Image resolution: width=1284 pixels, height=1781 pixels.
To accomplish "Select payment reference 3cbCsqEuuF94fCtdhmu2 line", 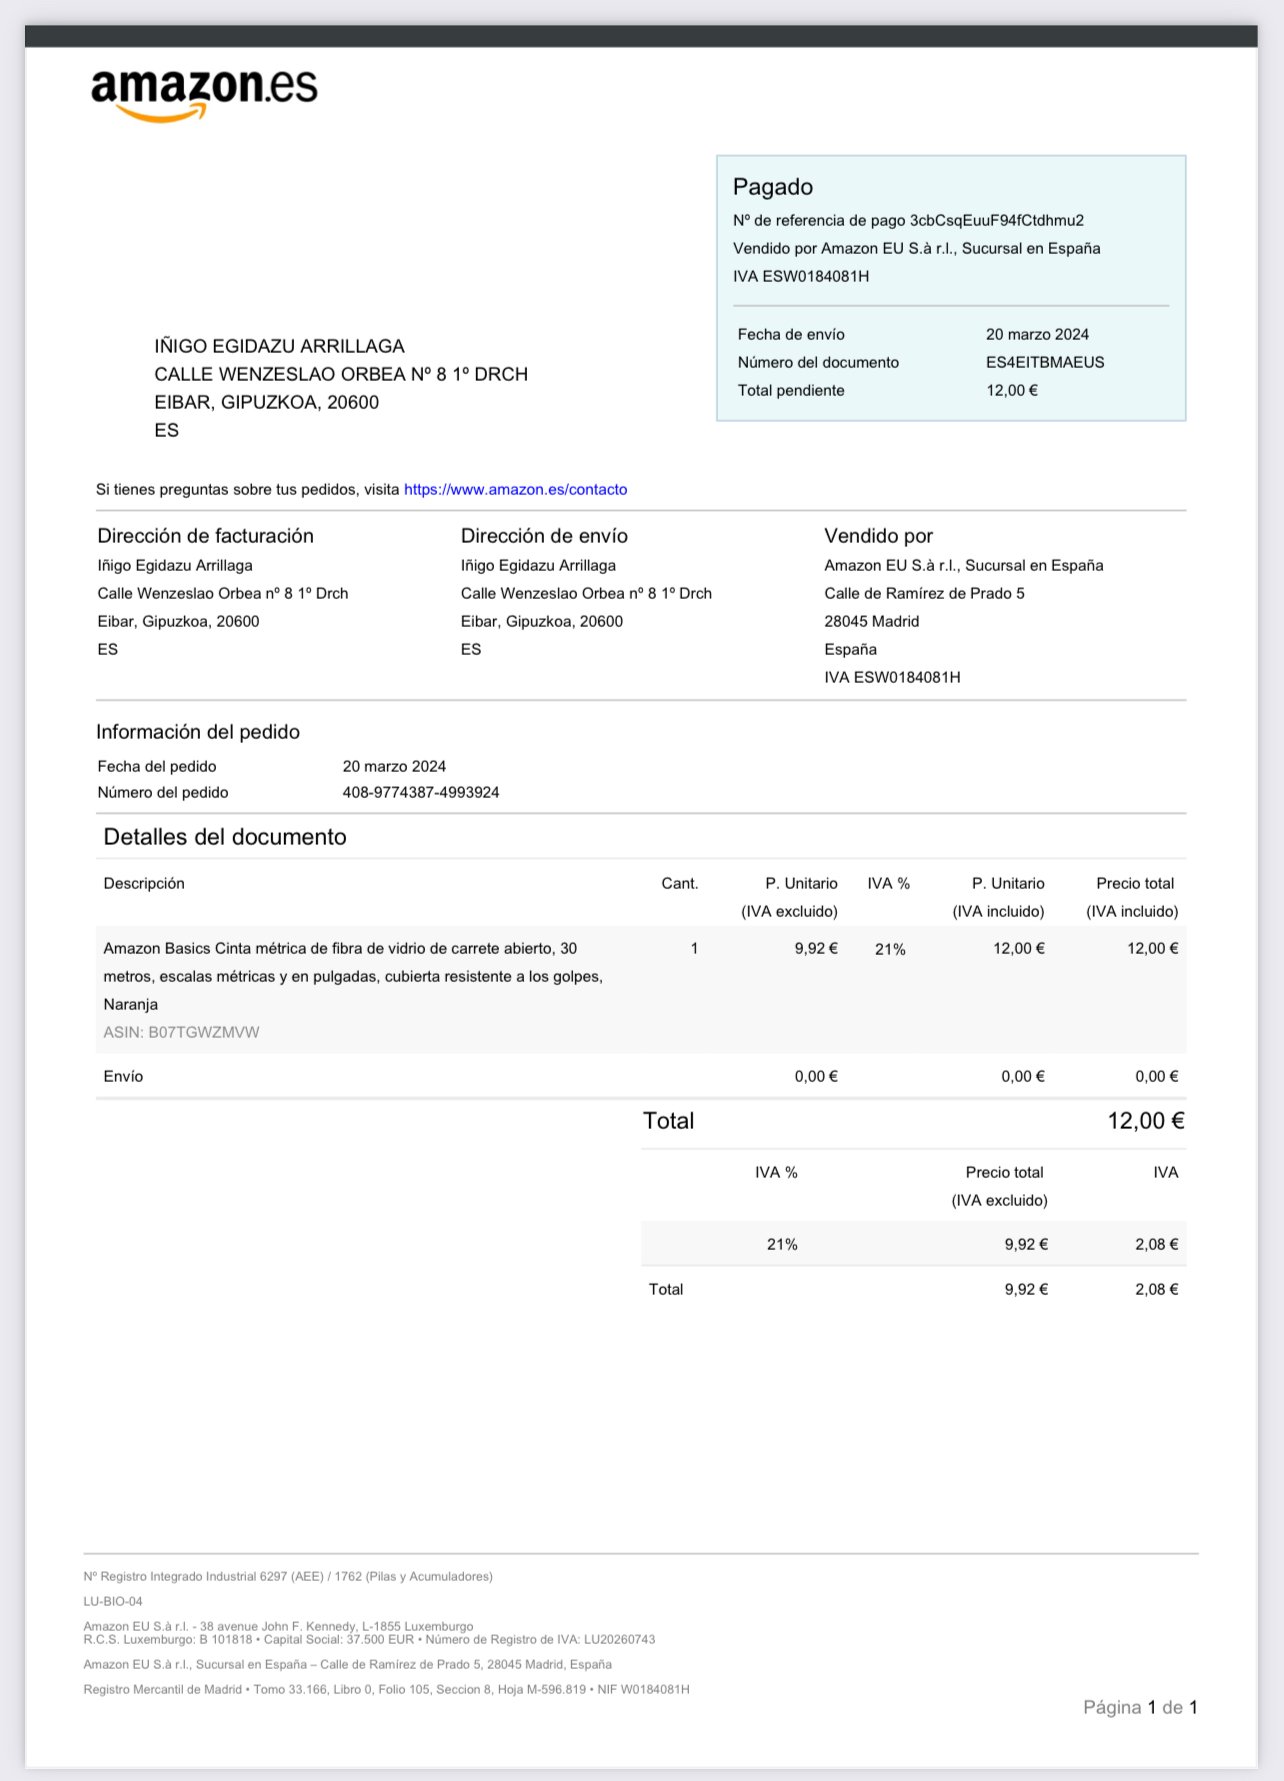I will click(908, 220).
